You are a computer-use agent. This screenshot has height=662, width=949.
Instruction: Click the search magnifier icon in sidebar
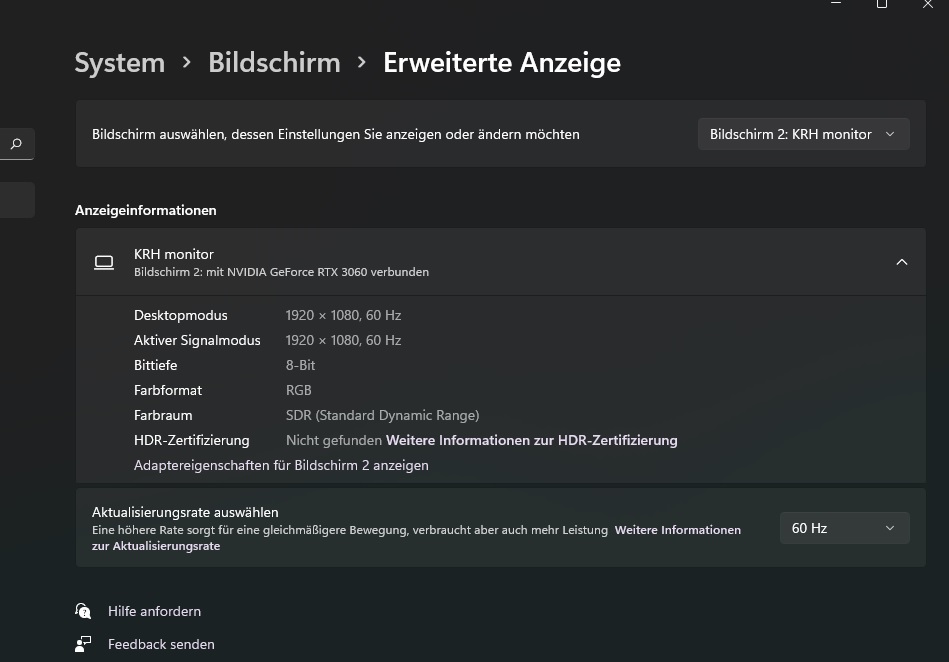pos(16,144)
